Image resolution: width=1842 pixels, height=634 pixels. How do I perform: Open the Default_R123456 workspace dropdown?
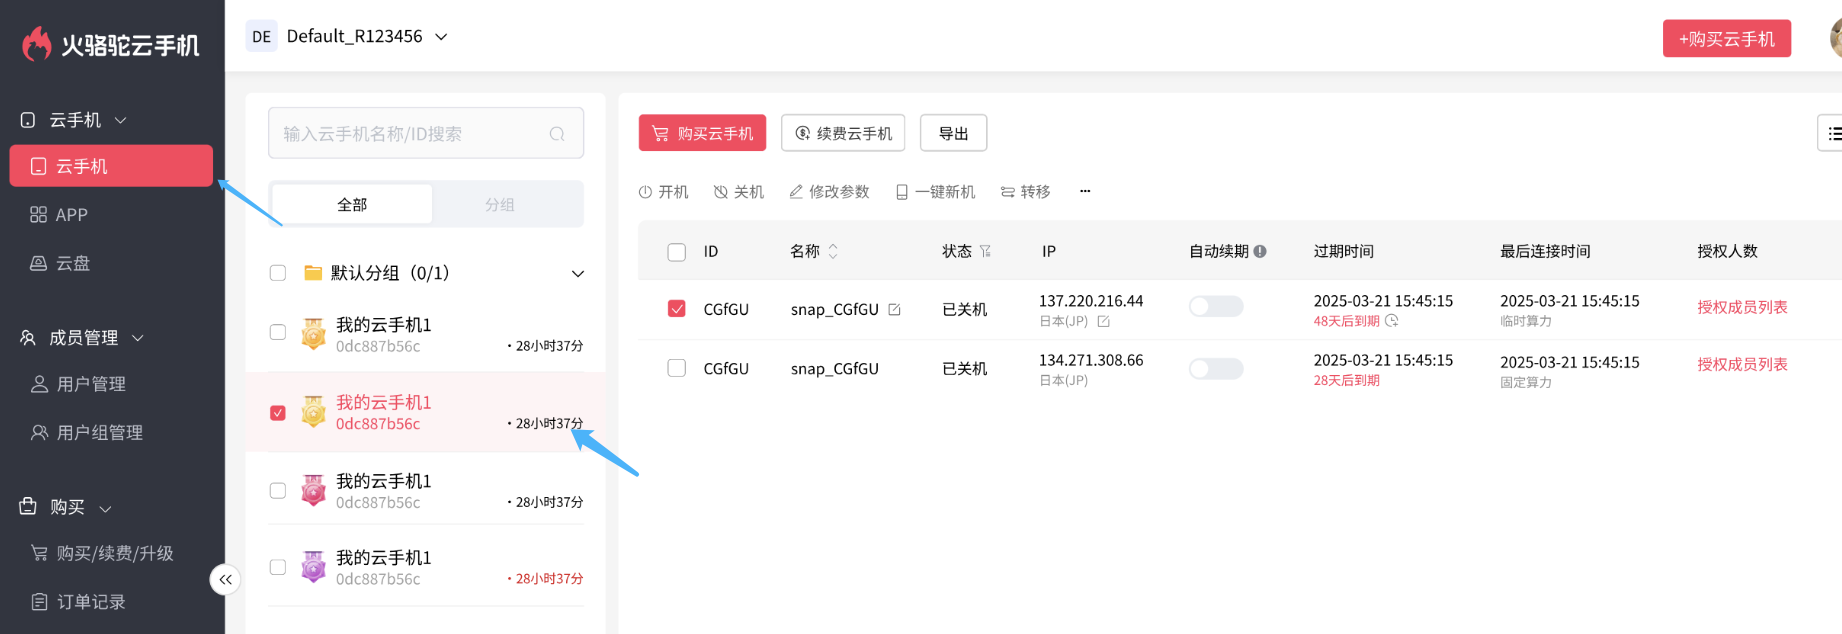point(441,37)
